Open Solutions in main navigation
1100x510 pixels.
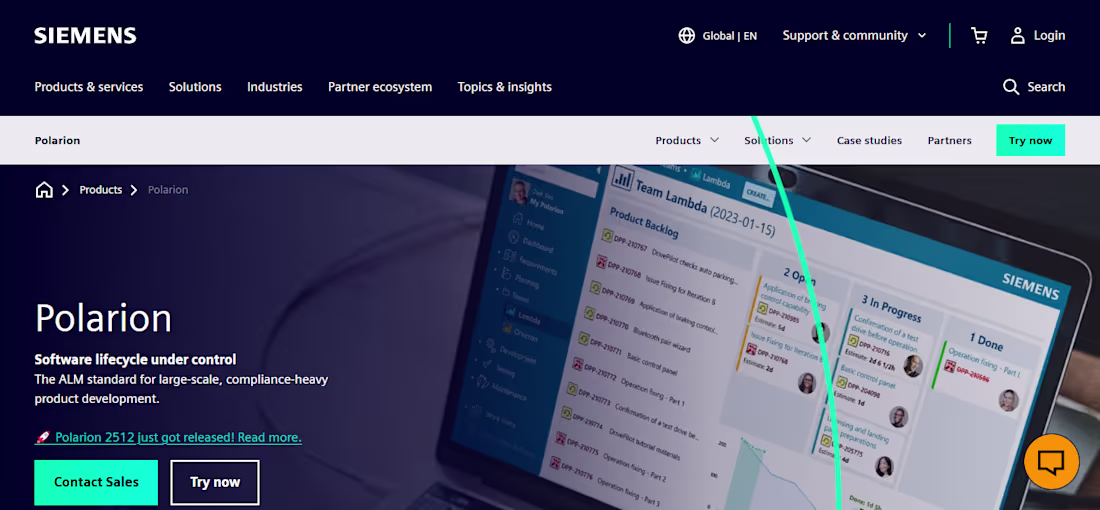pos(195,87)
